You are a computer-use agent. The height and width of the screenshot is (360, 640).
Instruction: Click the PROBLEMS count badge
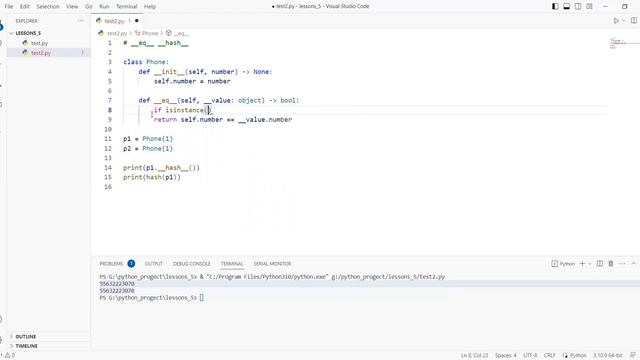pos(131,264)
